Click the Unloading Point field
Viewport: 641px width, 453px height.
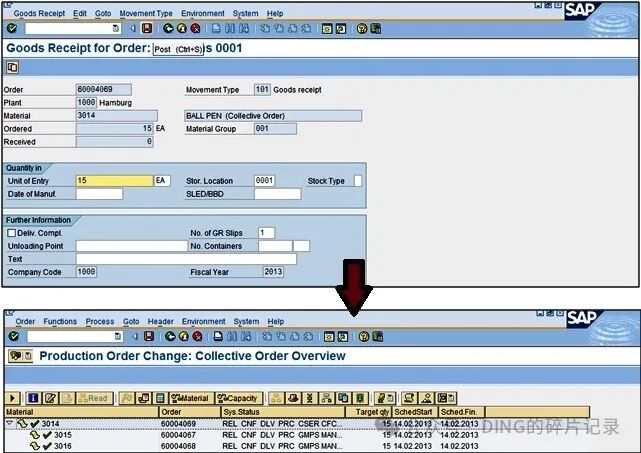(132, 246)
